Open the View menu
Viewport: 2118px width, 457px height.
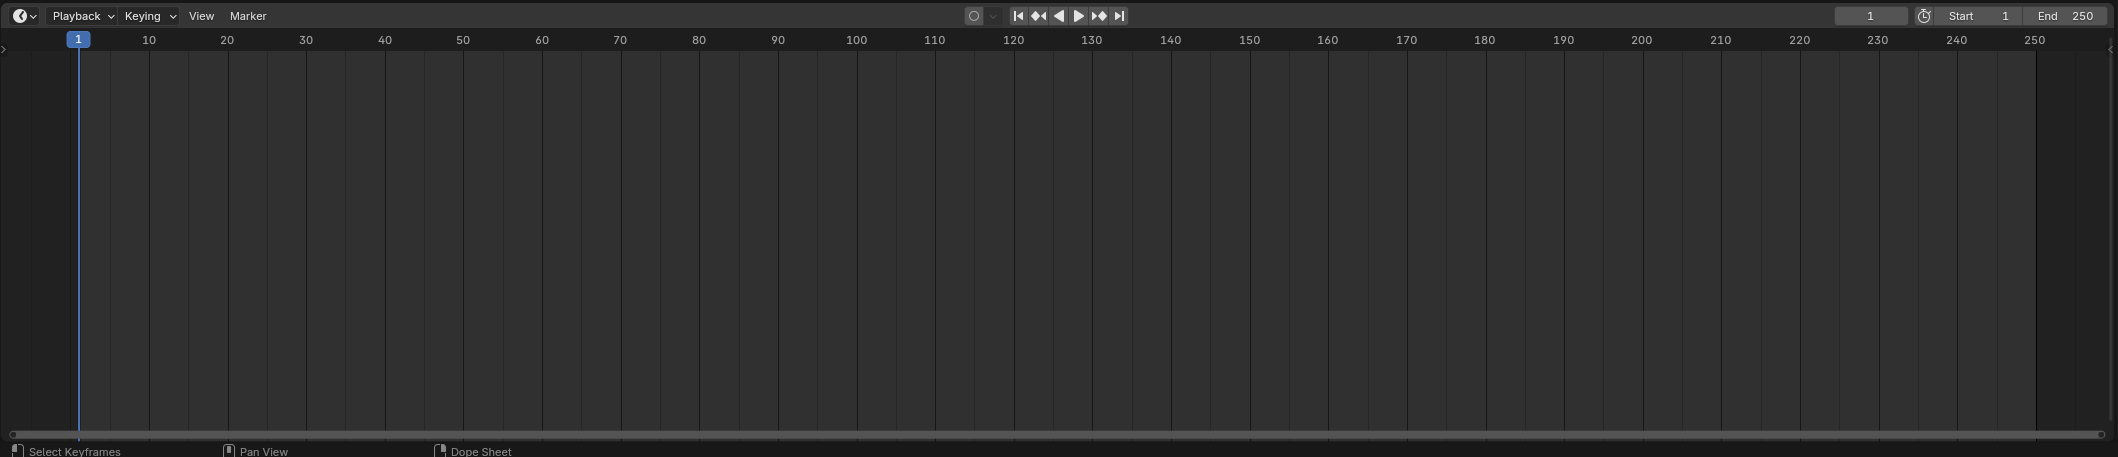pos(201,16)
